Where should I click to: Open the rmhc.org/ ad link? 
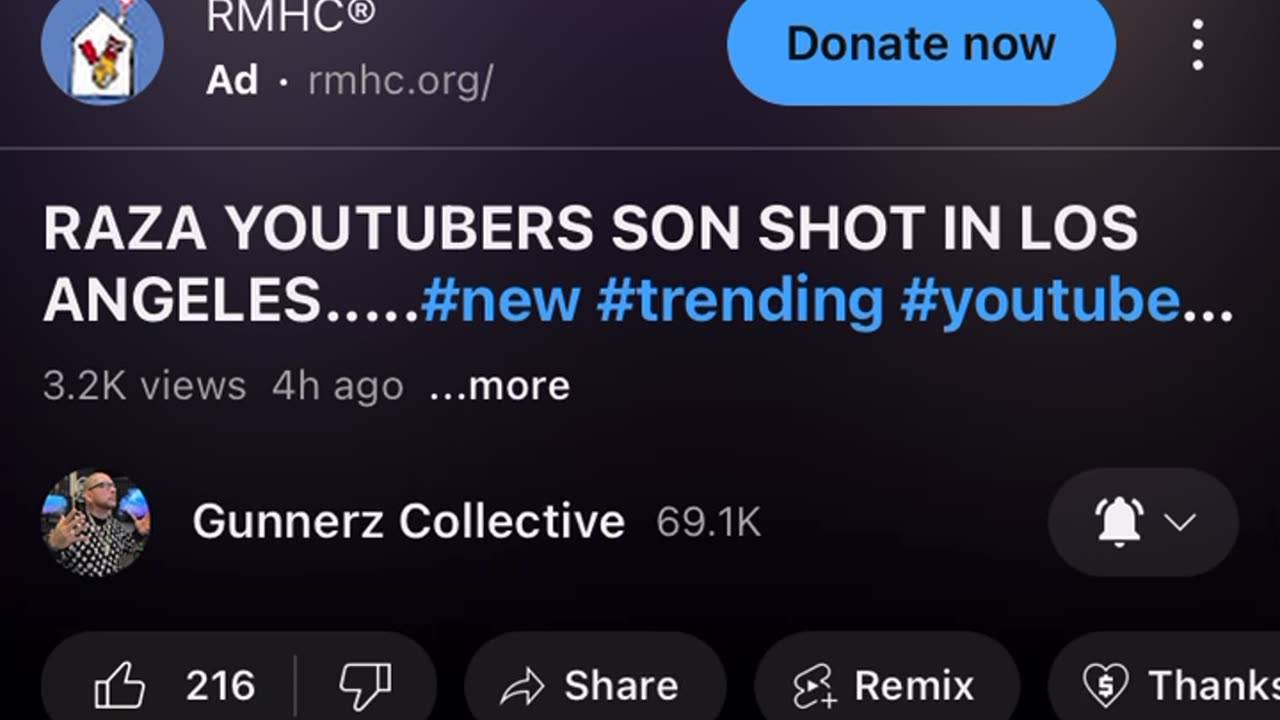pos(400,80)
